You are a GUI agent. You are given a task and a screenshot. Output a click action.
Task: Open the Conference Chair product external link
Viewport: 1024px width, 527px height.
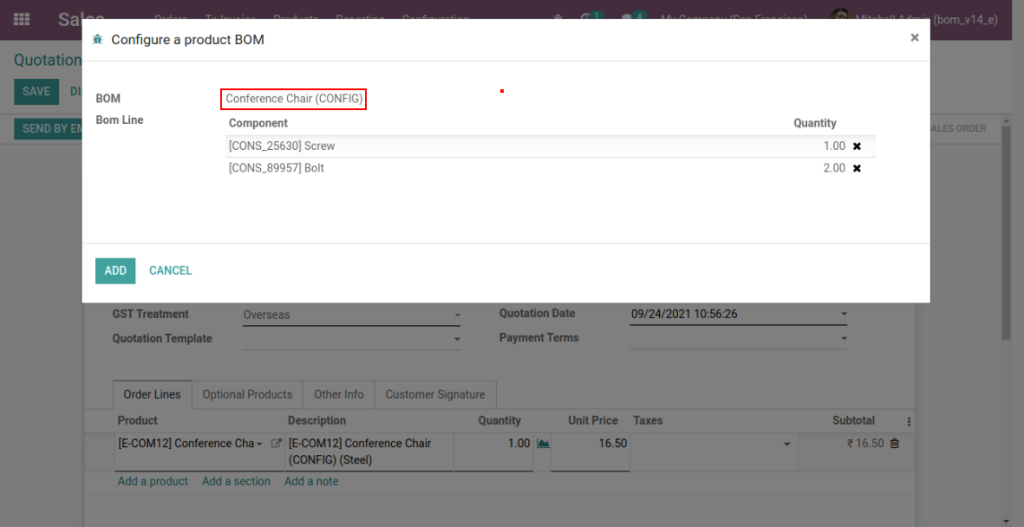276,443
